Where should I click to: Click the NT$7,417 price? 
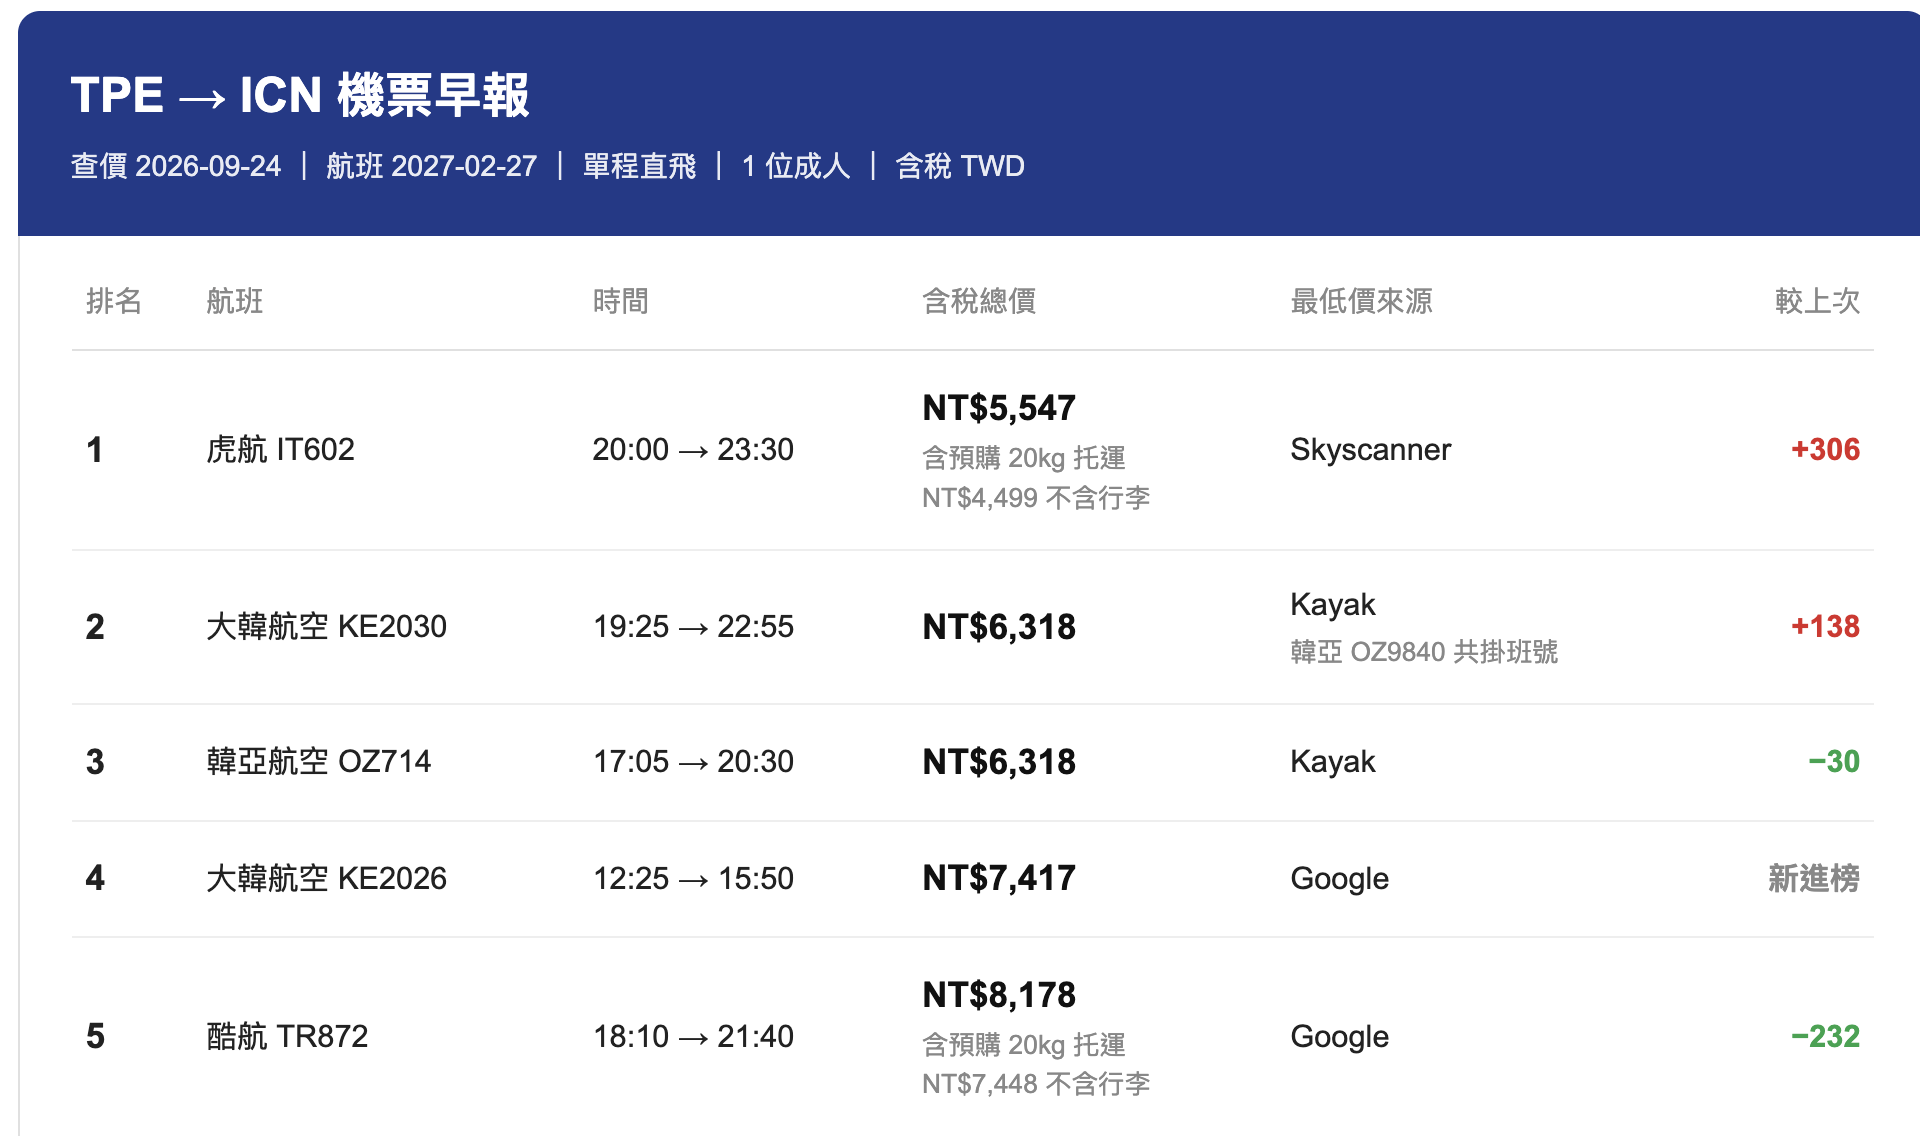click(x=999, y=879)
